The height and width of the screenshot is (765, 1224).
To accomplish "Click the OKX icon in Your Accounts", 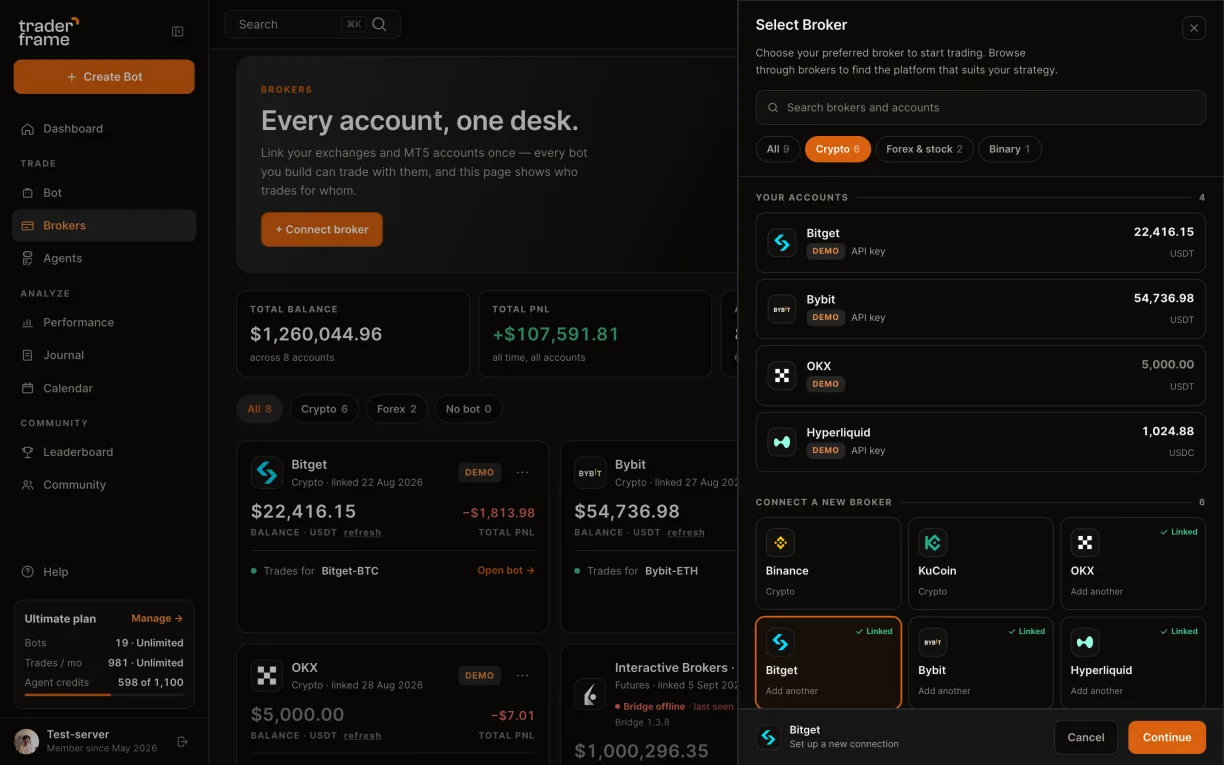I will pyautogui.click(x=782, y=376).
